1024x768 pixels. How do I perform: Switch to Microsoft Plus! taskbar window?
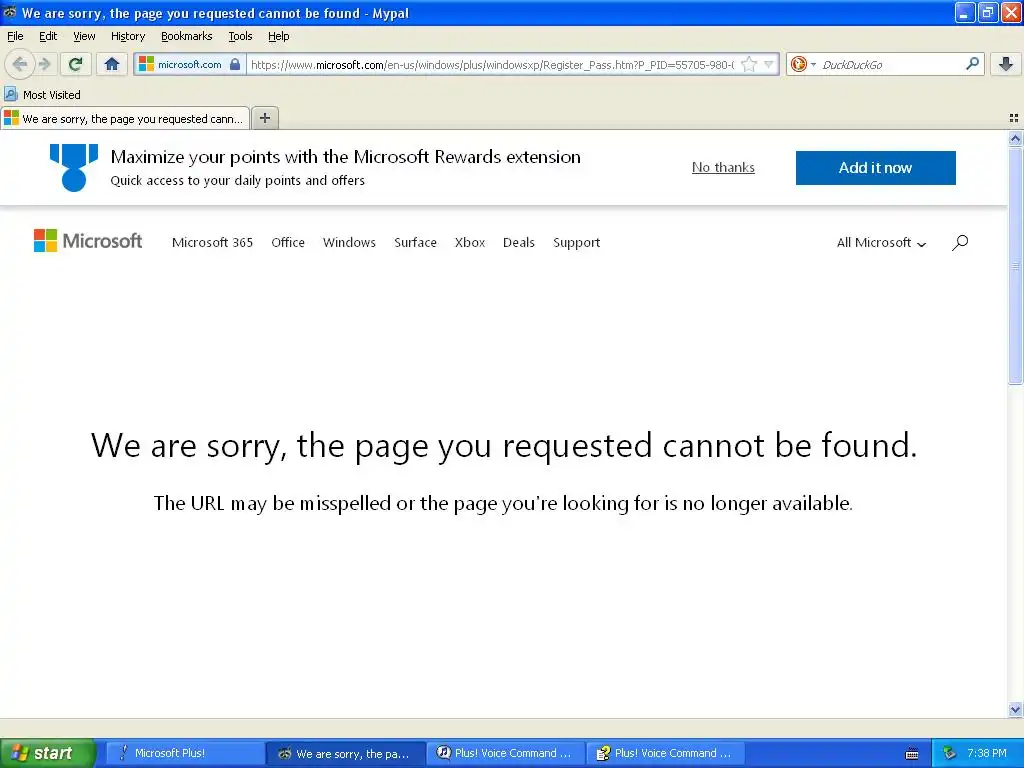pyautogui.click(x=183, y=753)
